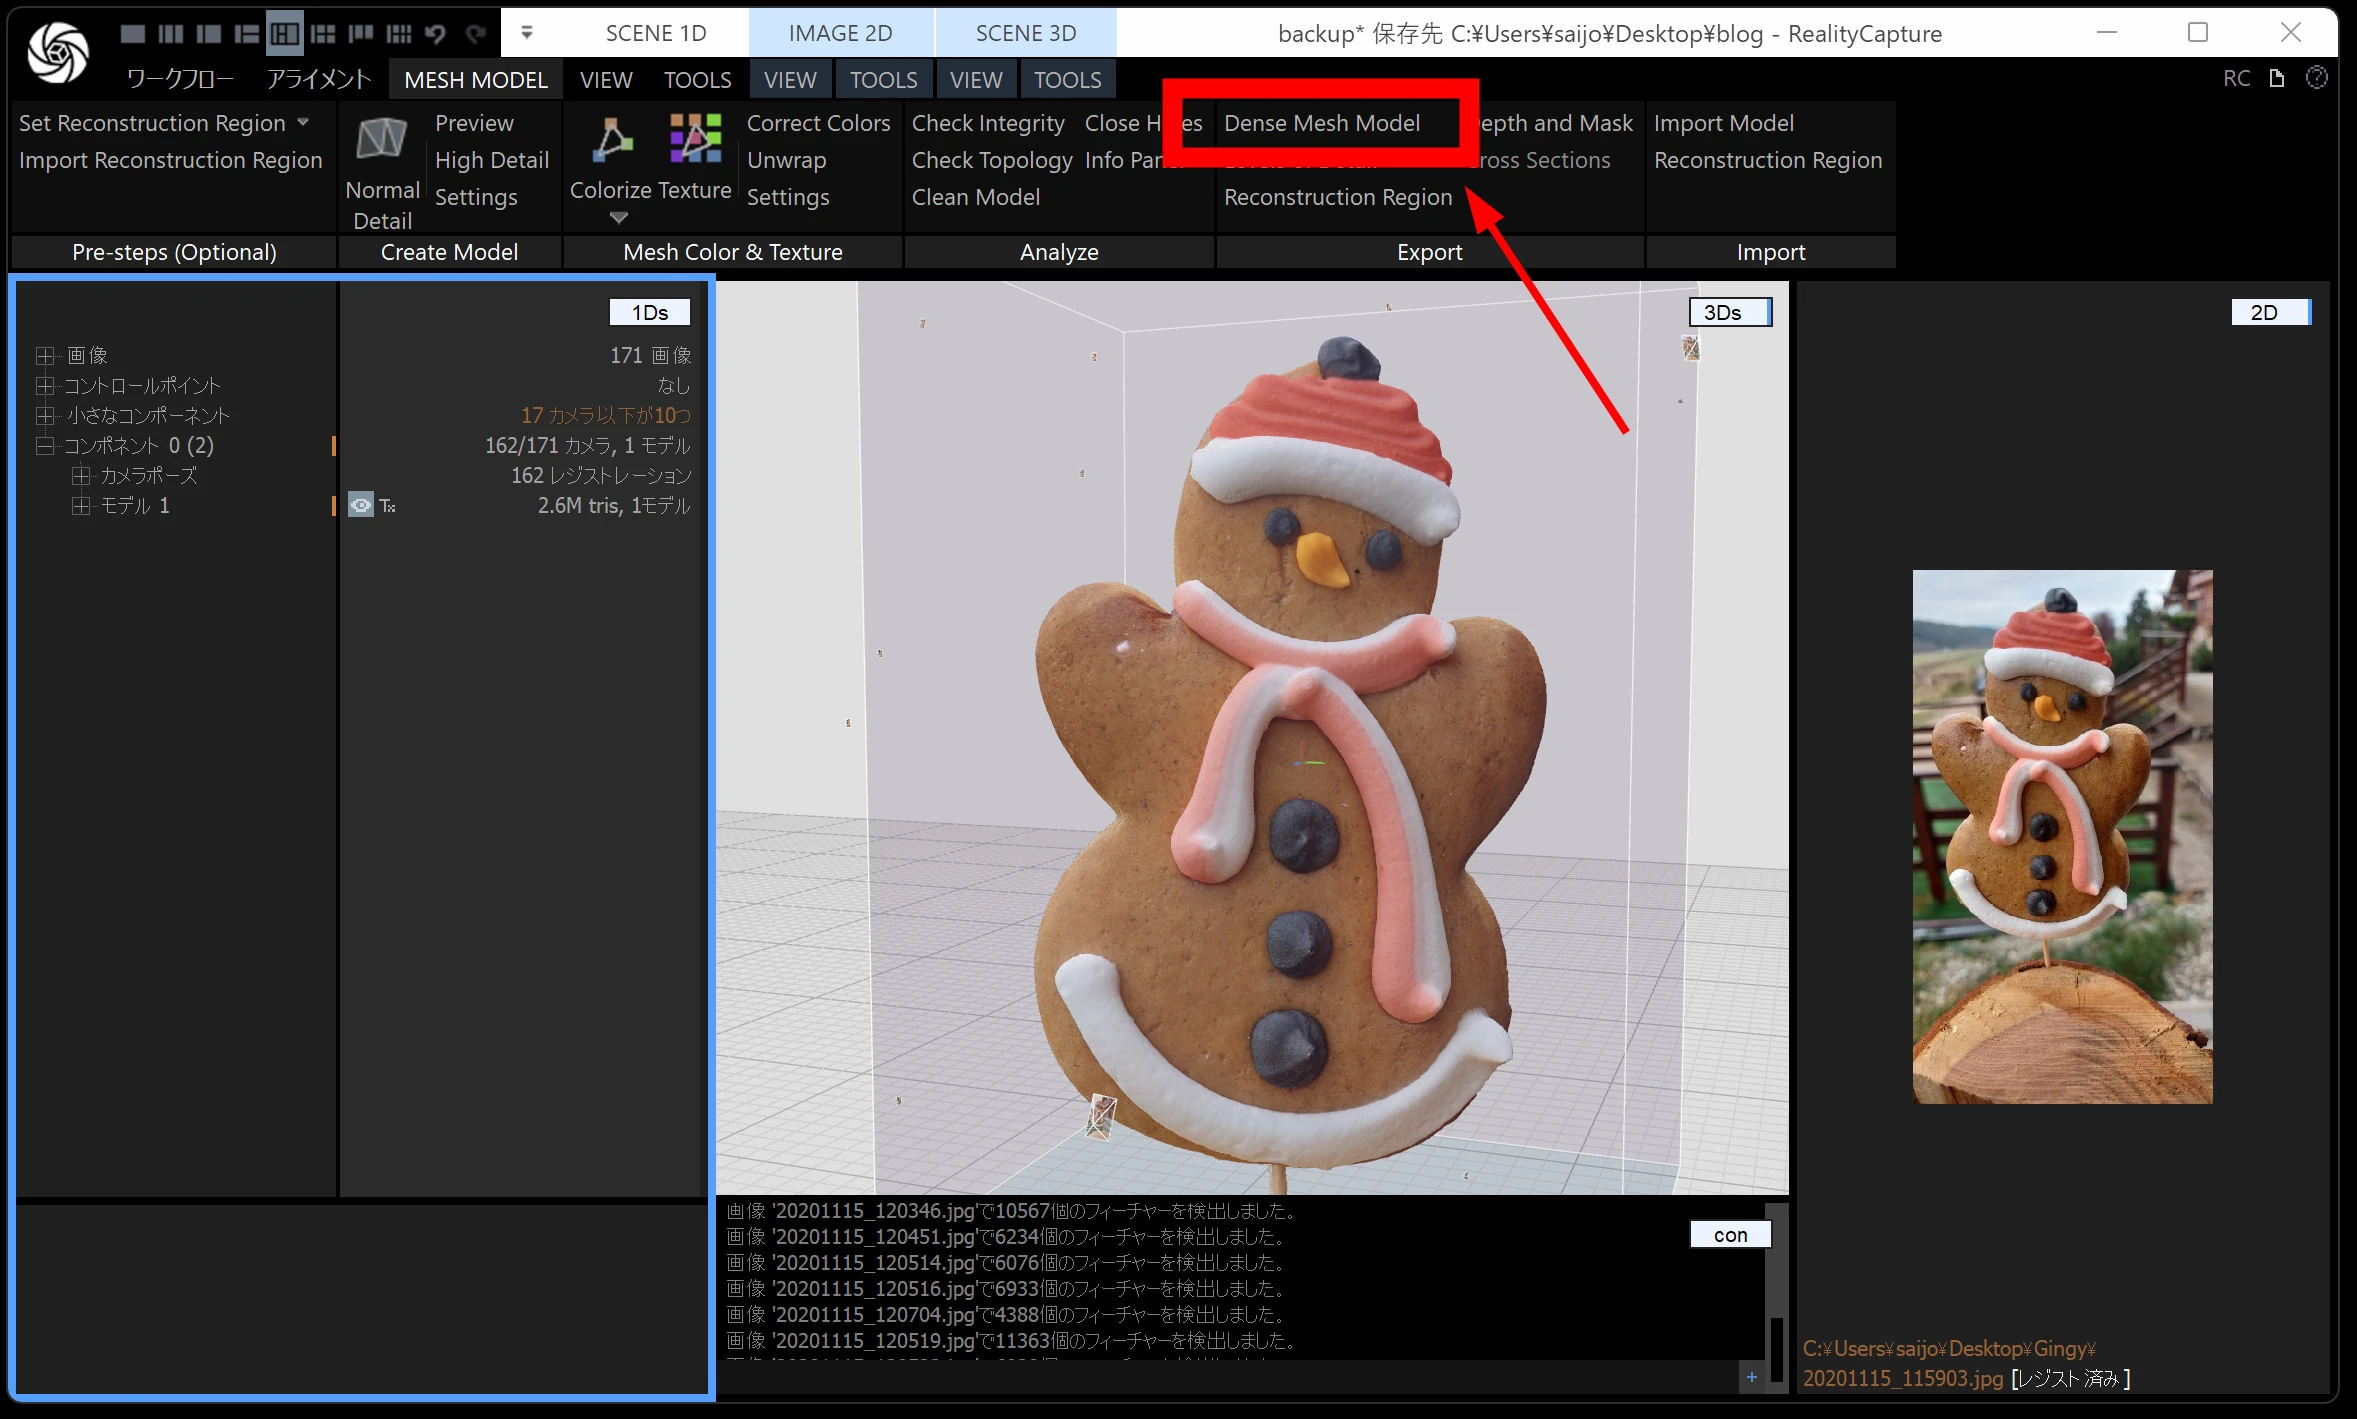Screen dimensions: 2357x1419
Task: Expand the 画像 tree node
Action: point(44,355)
